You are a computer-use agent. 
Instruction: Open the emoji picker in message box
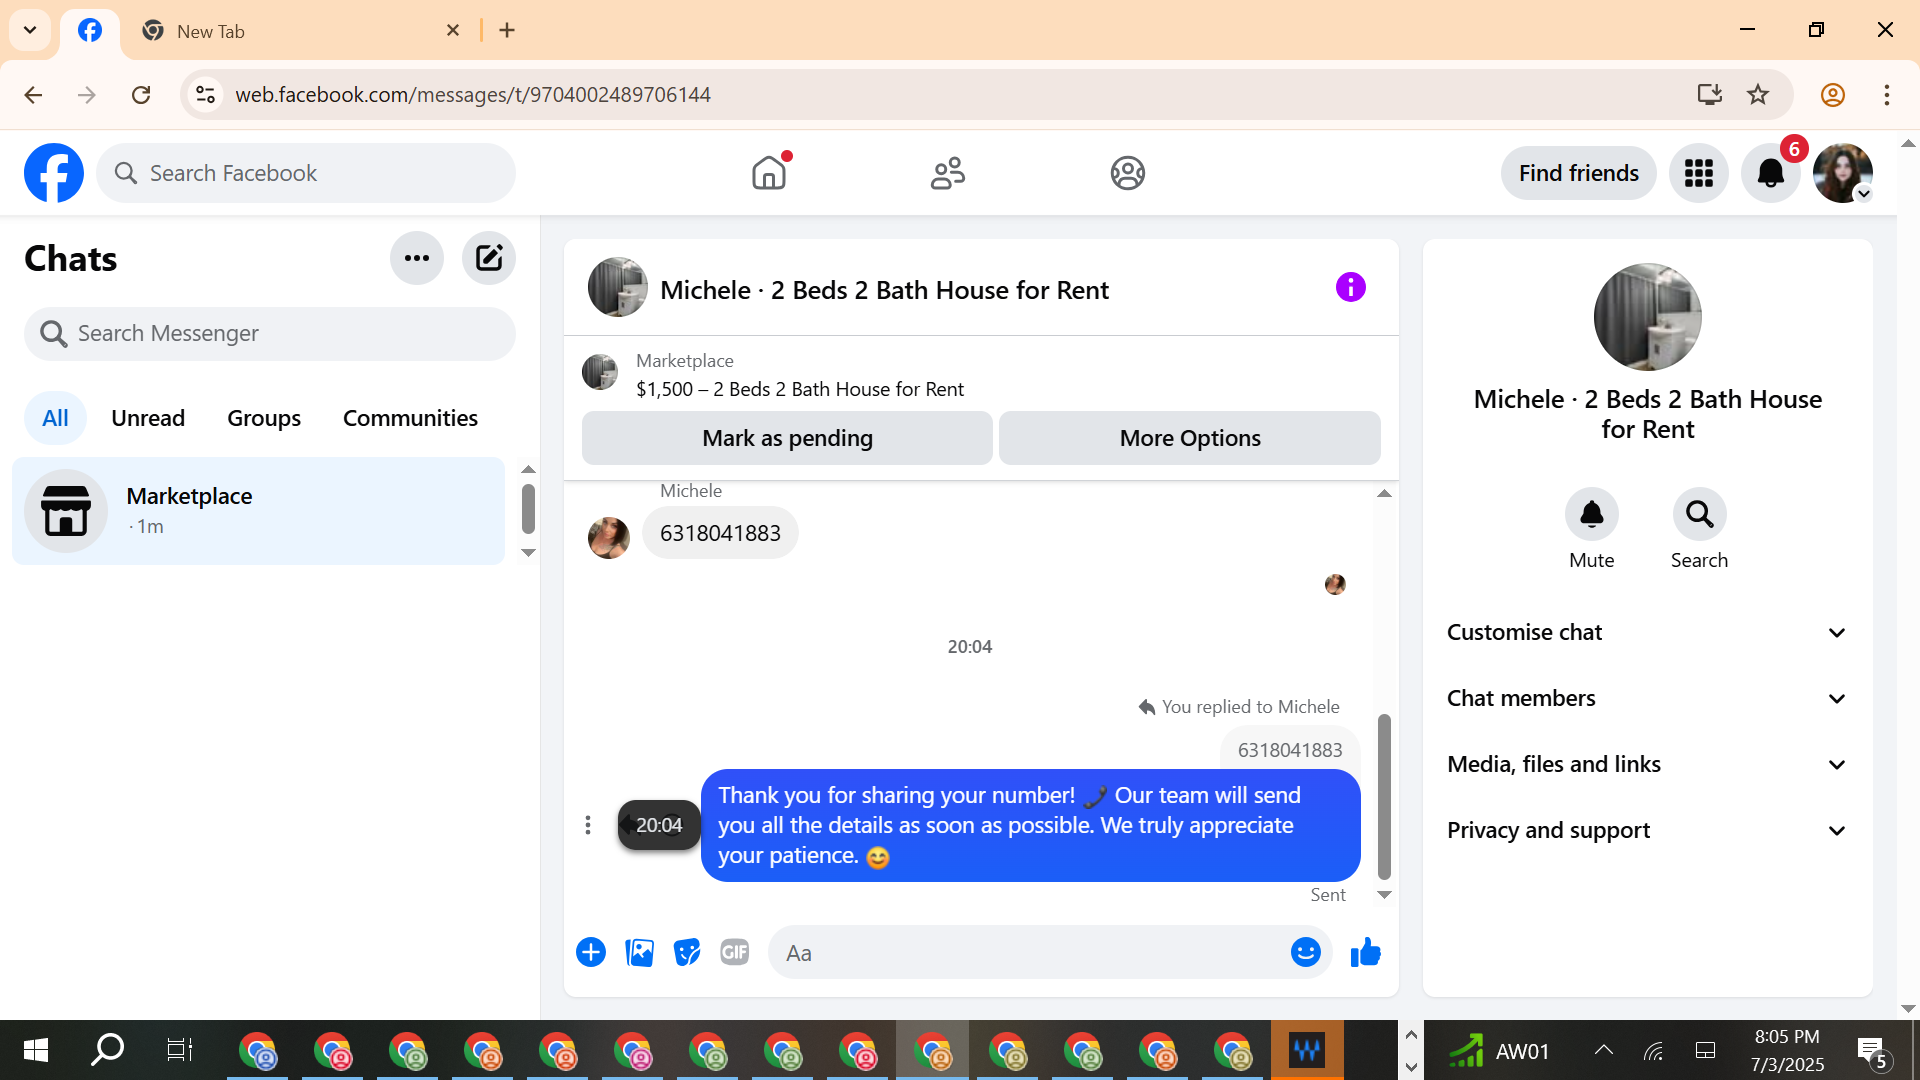point(1305,953)
